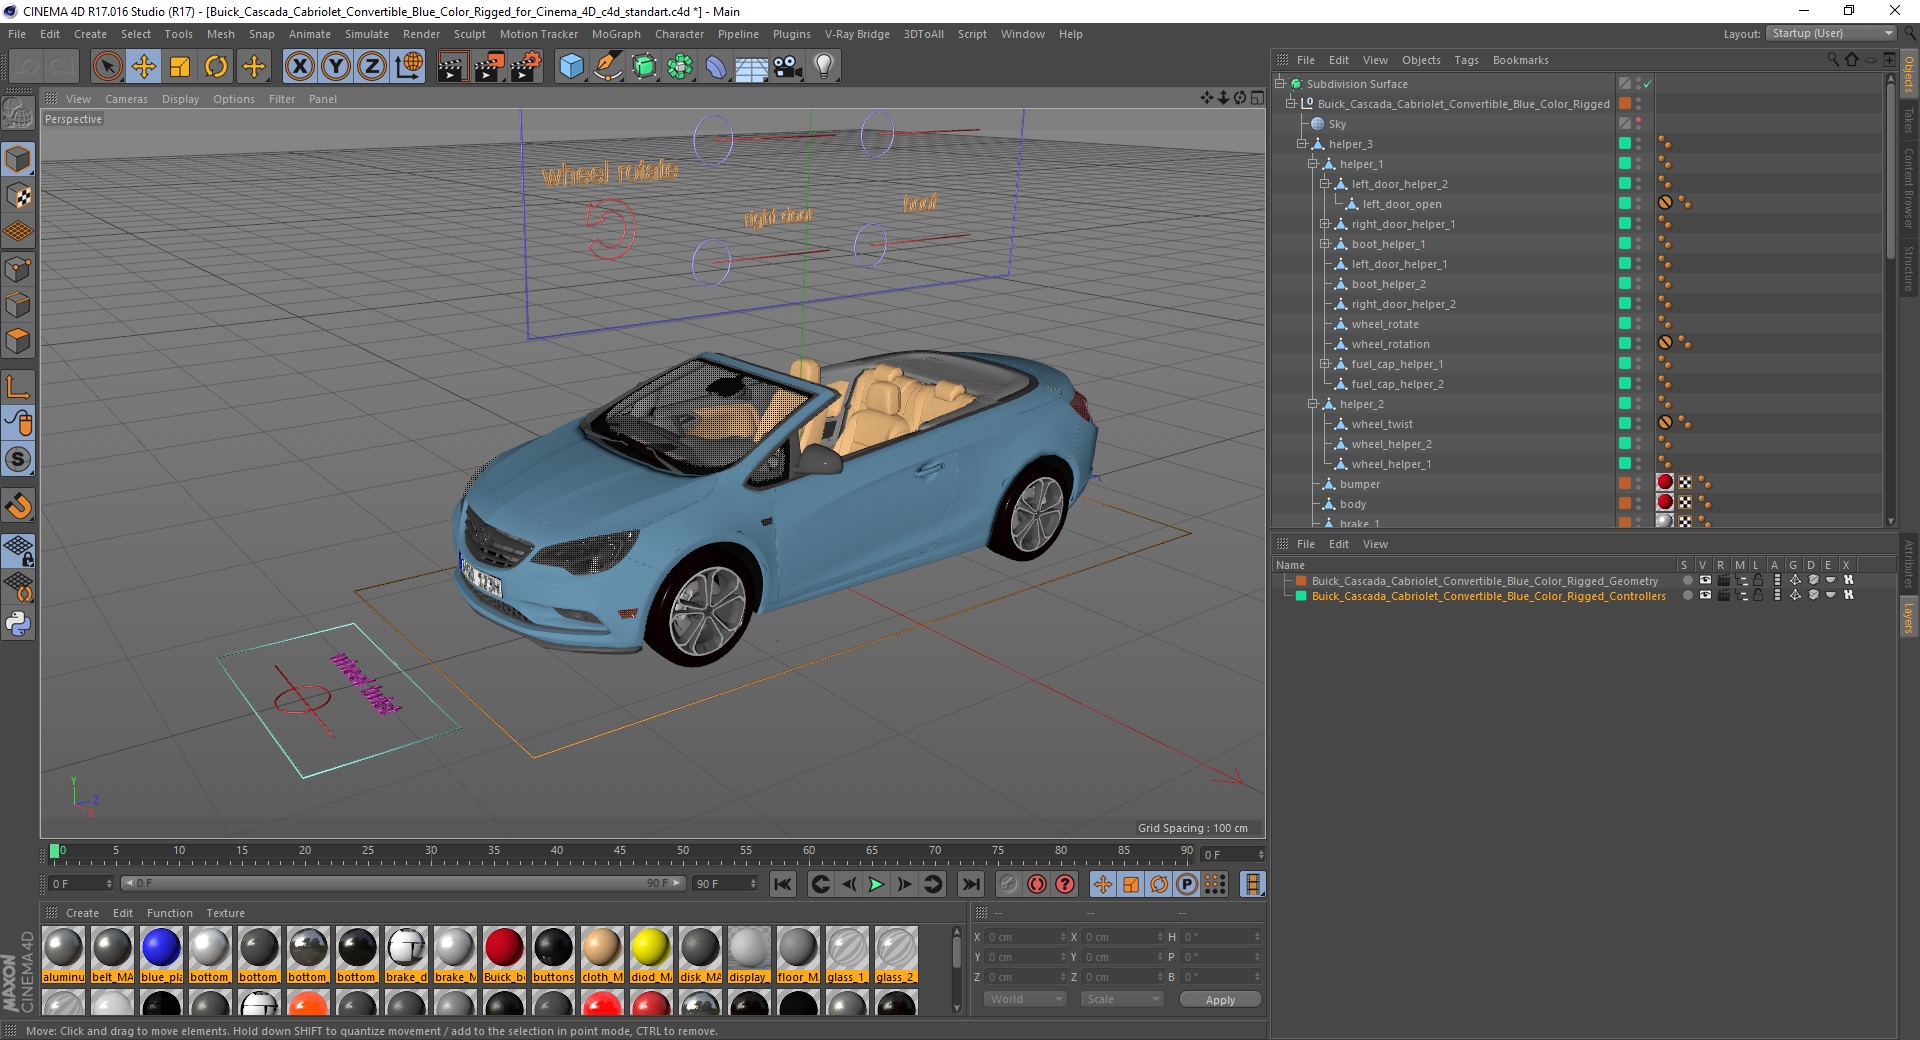Collapse the helper_3 hierarchy

[x=1302, y=144]
